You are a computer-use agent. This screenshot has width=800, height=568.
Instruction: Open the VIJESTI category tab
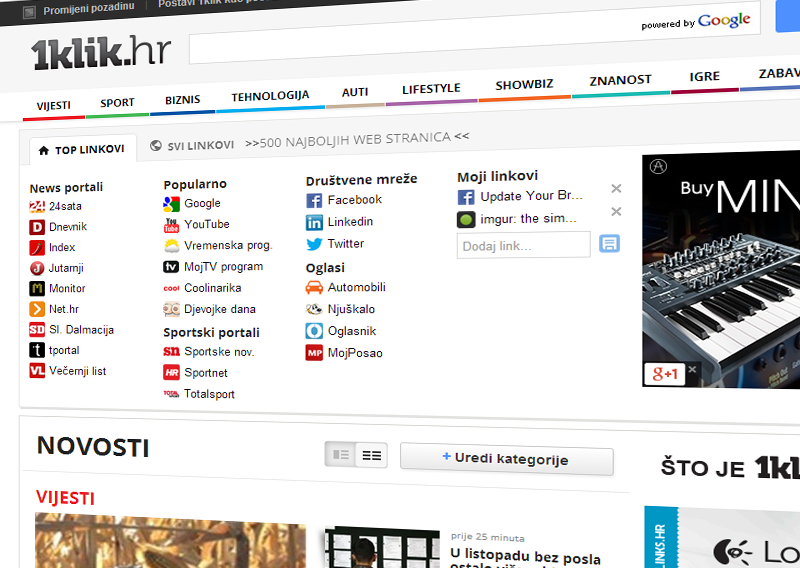tap(54, 106)
